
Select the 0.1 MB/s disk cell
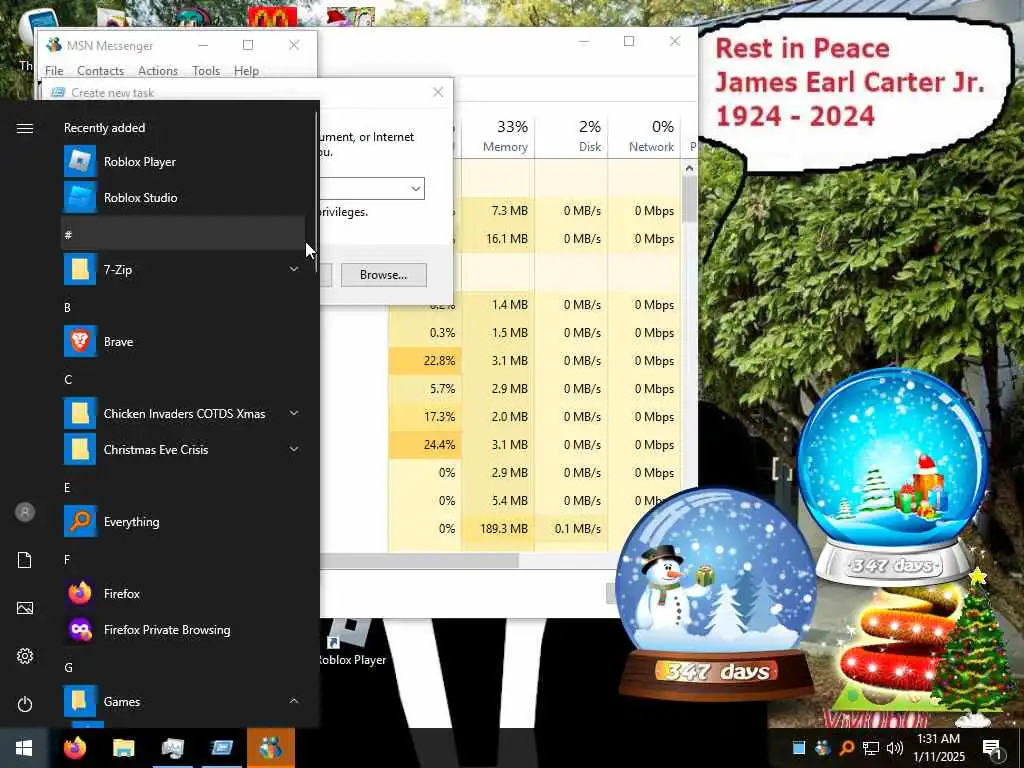point(571,528)
